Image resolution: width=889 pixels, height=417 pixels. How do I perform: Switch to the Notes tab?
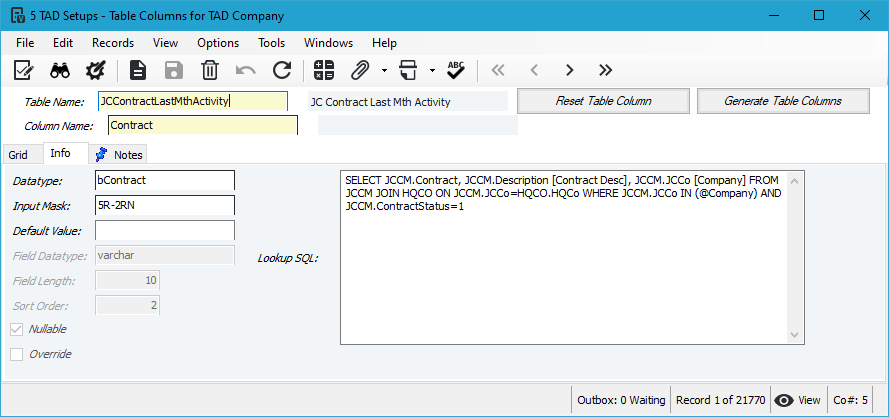pyautogui.click(x=118, y=154)
